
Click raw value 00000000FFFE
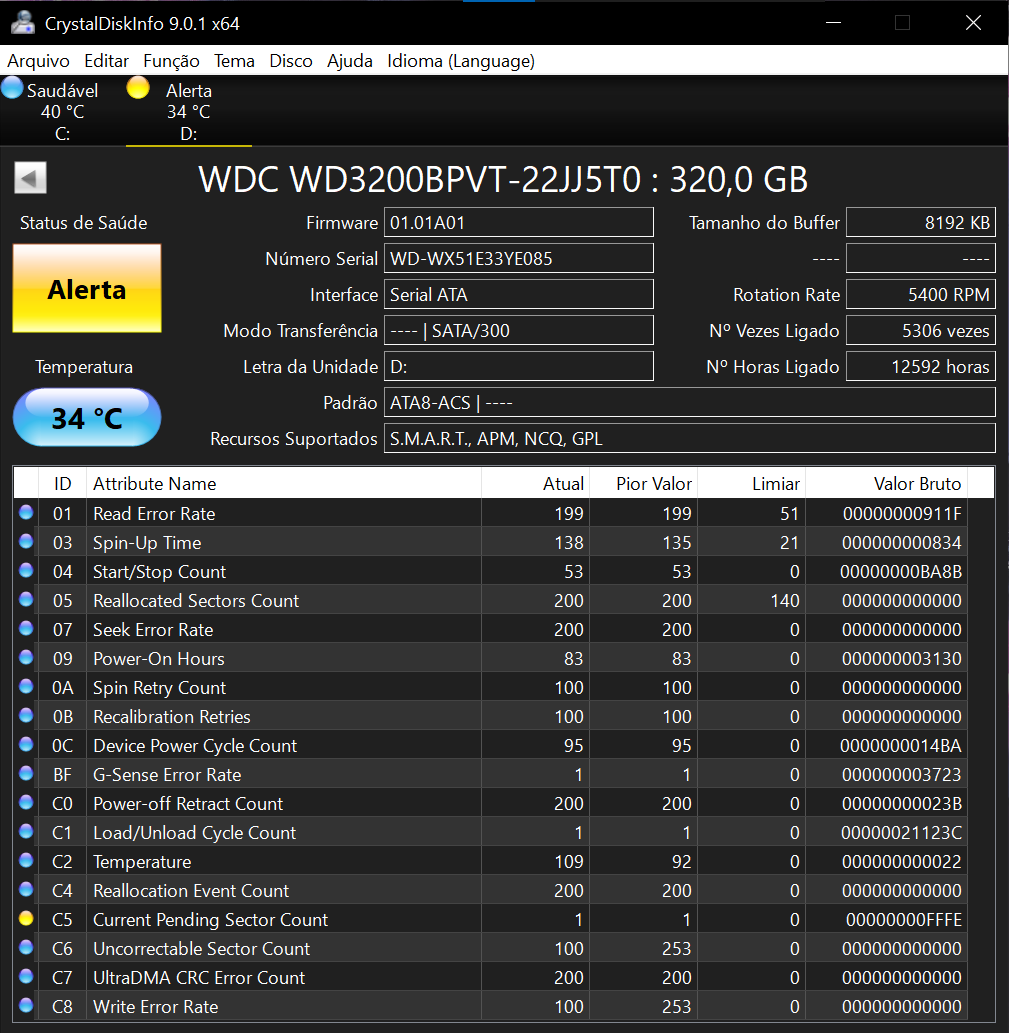[x=904, y=920]
